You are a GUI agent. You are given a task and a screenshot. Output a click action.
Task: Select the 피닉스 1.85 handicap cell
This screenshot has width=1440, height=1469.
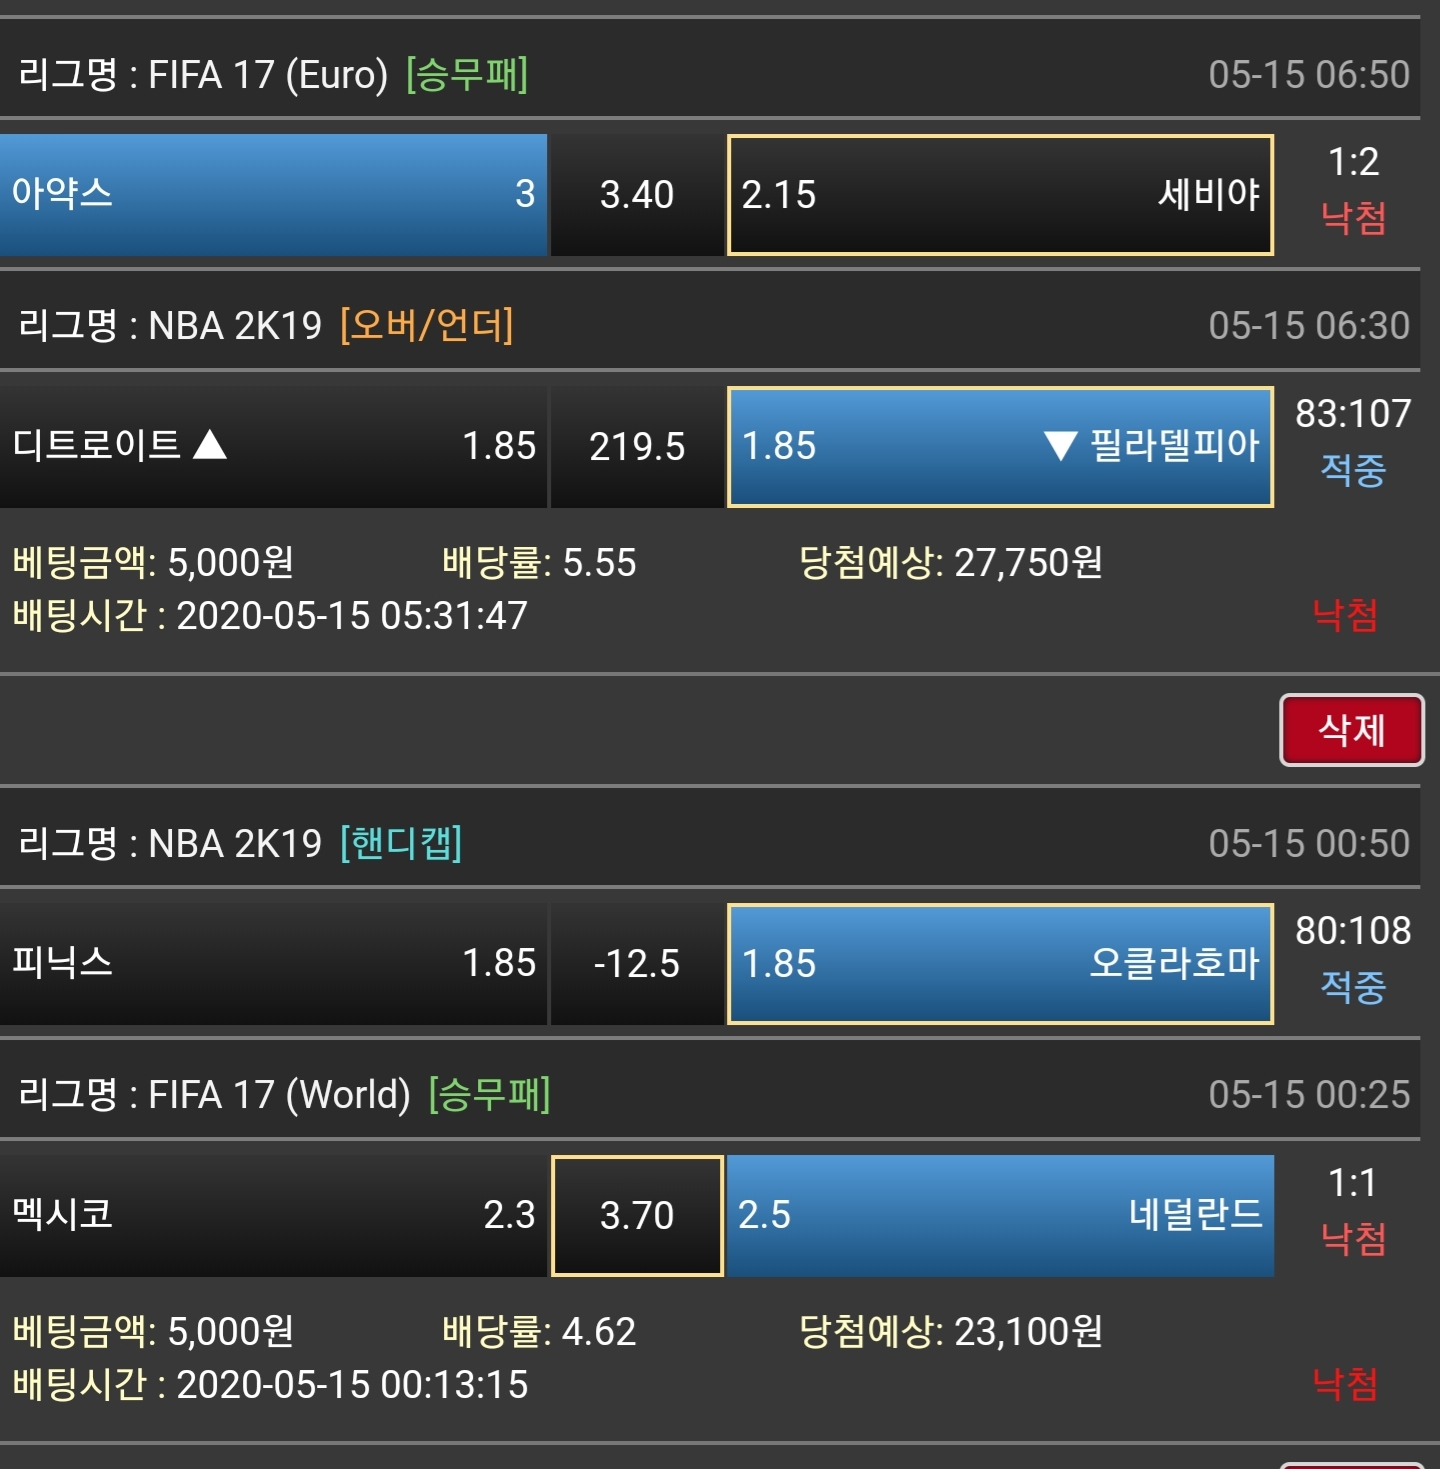273,963
